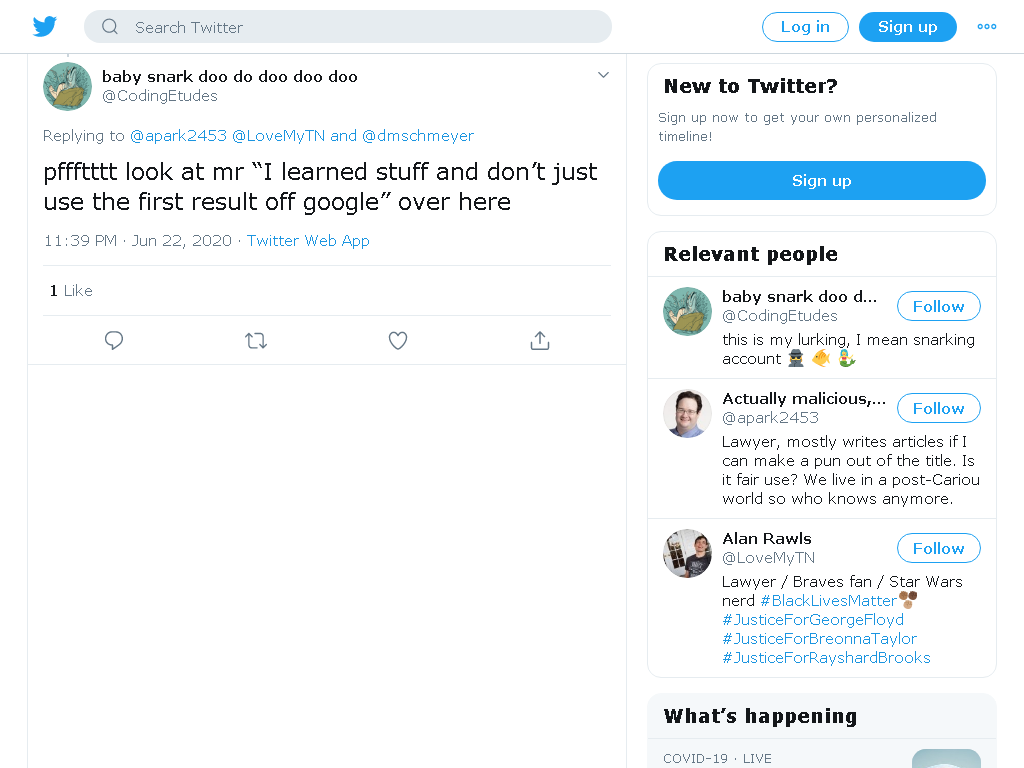Screen dimensions: 1024x768
Task: Share the tweet via upload icon
Action: pos(540,340)
